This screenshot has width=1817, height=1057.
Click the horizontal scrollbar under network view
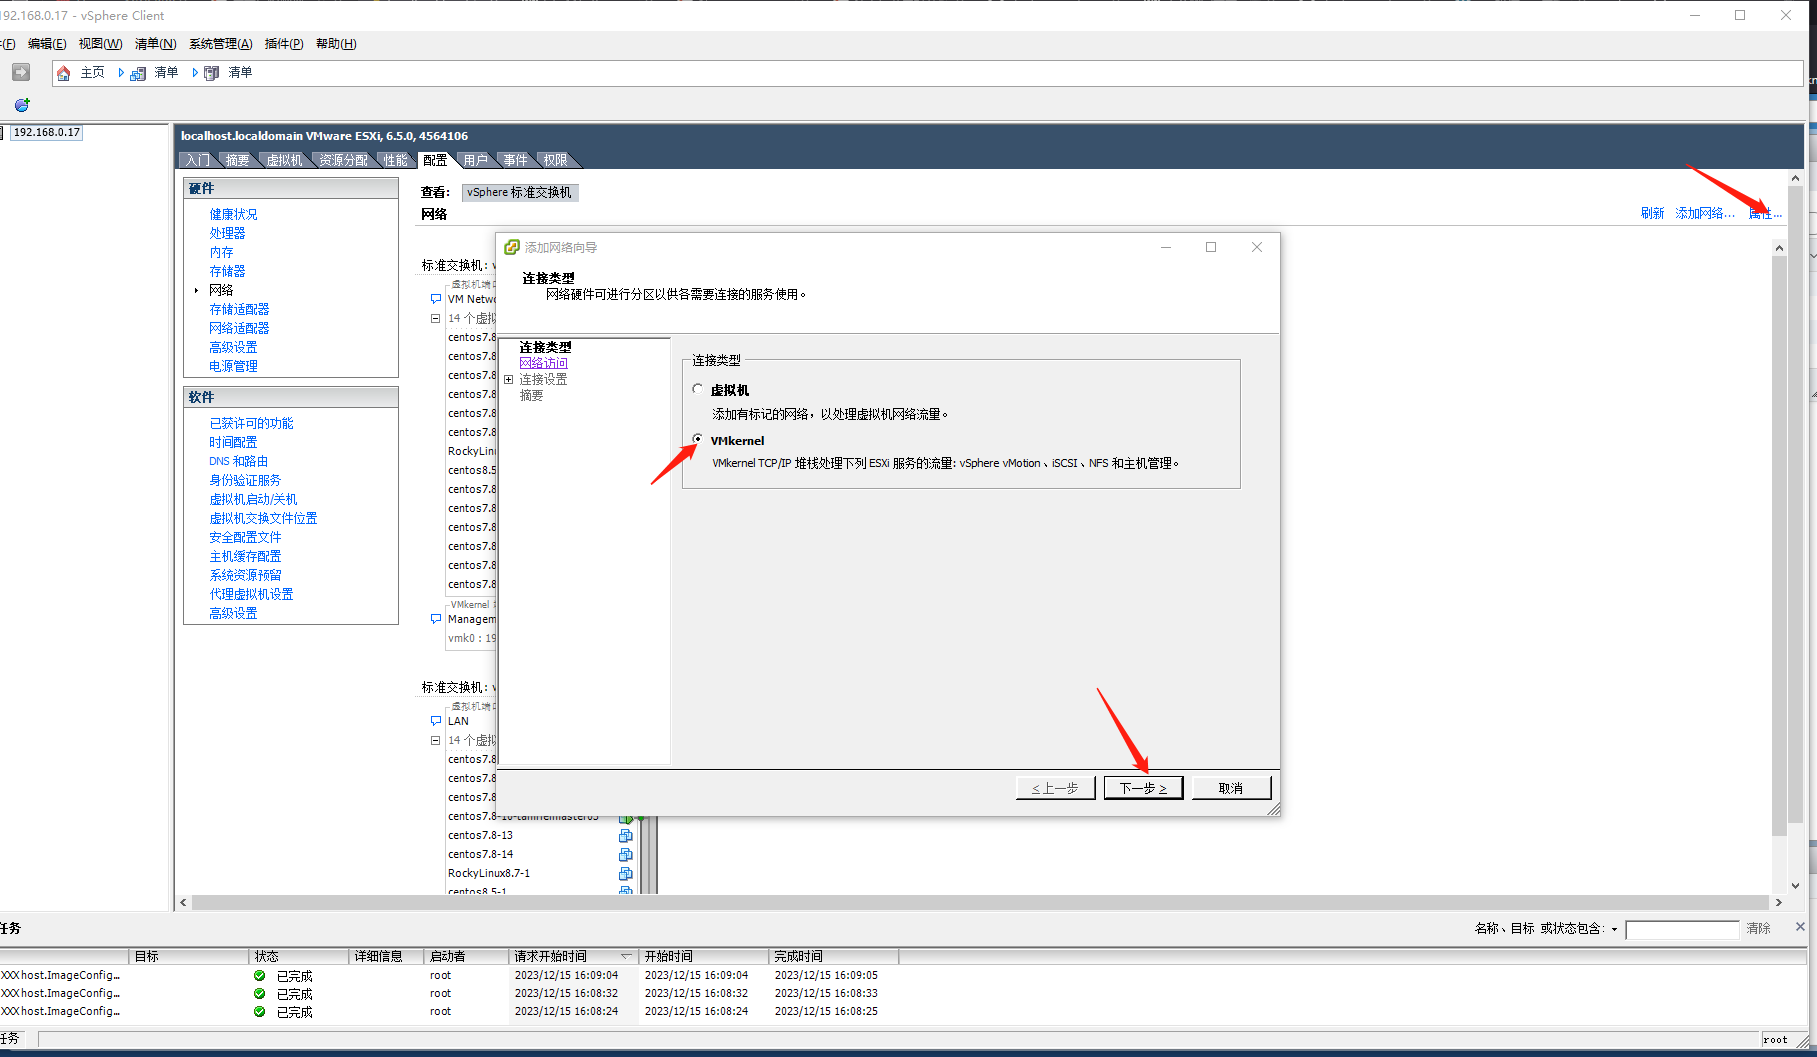click(x=981, y=902)
